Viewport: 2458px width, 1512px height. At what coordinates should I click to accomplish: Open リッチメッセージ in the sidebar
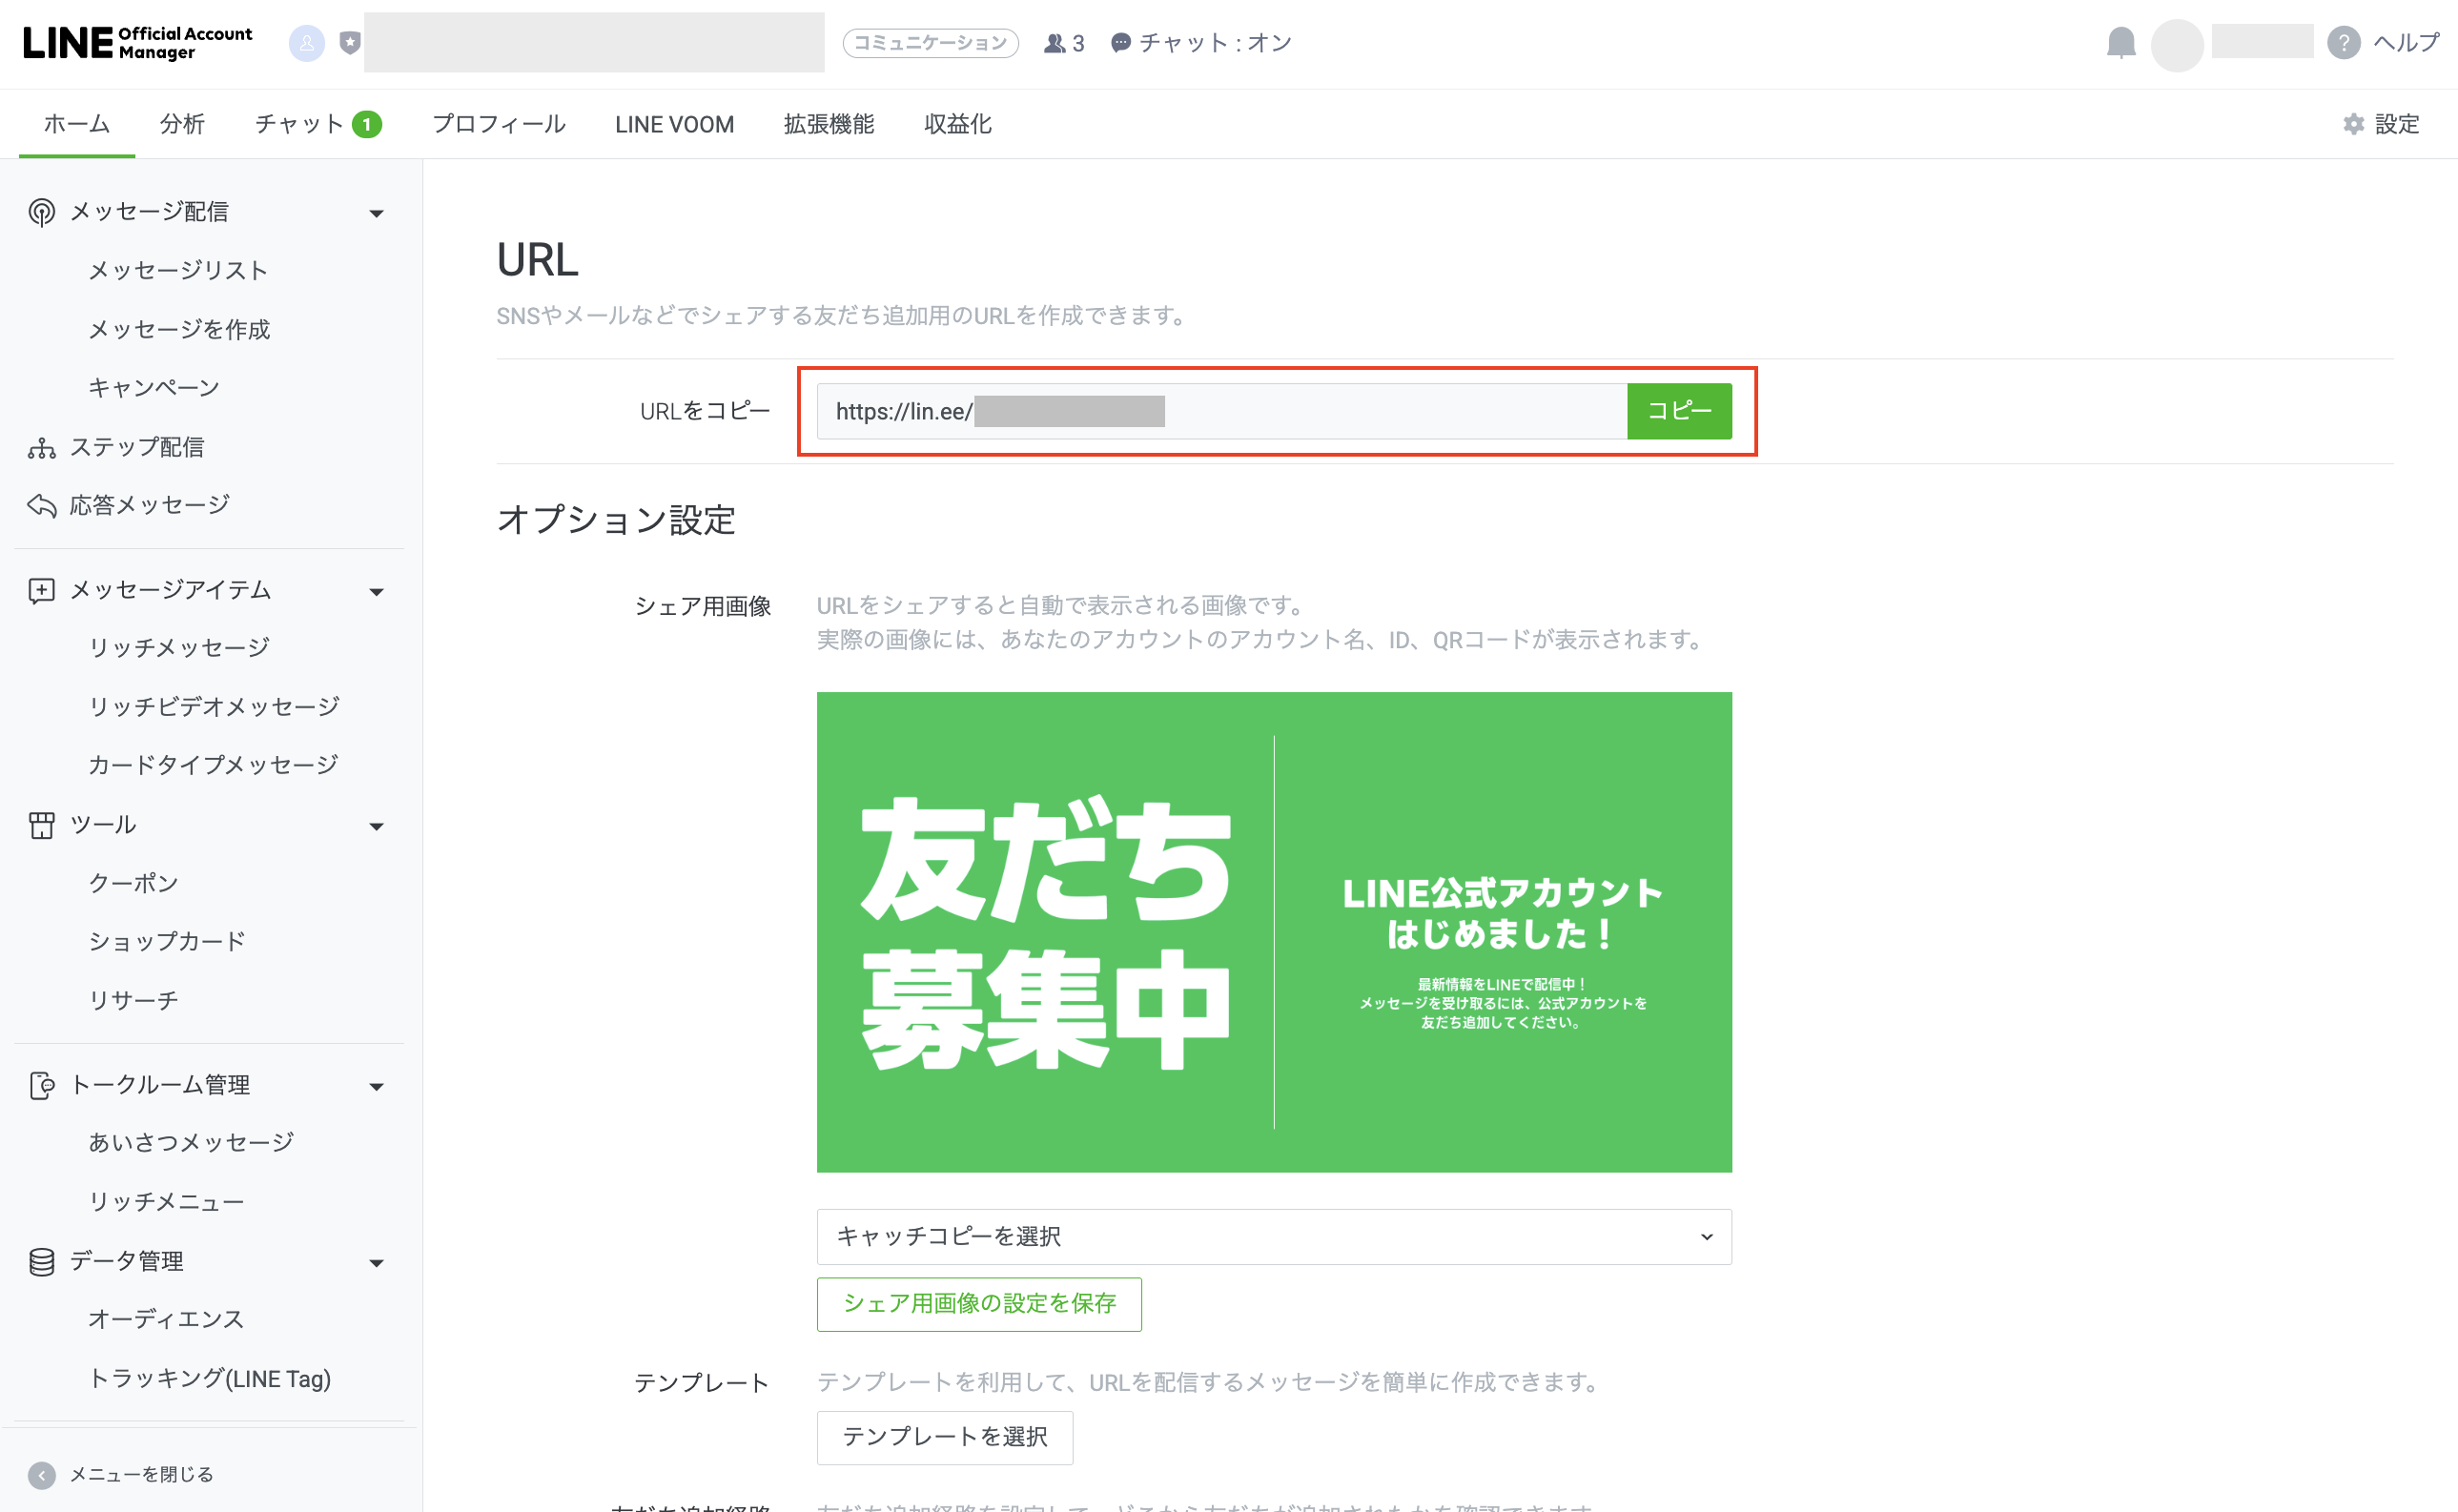tap(179, 648)
